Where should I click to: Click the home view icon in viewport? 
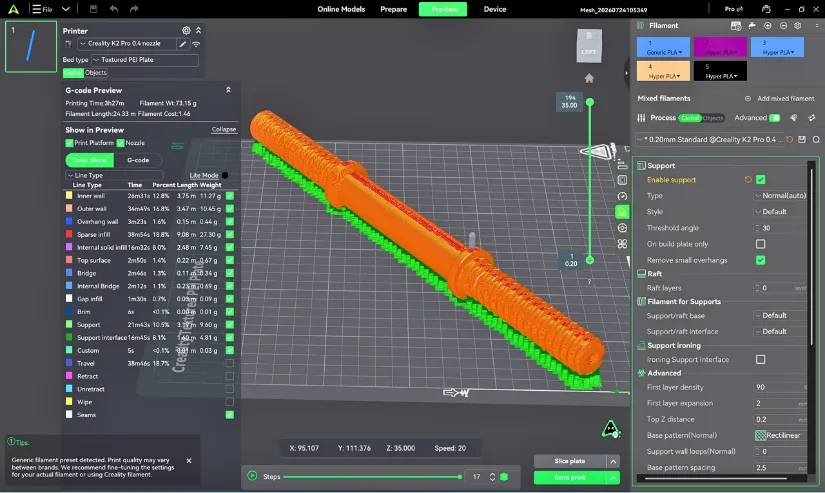click(589, 78)
